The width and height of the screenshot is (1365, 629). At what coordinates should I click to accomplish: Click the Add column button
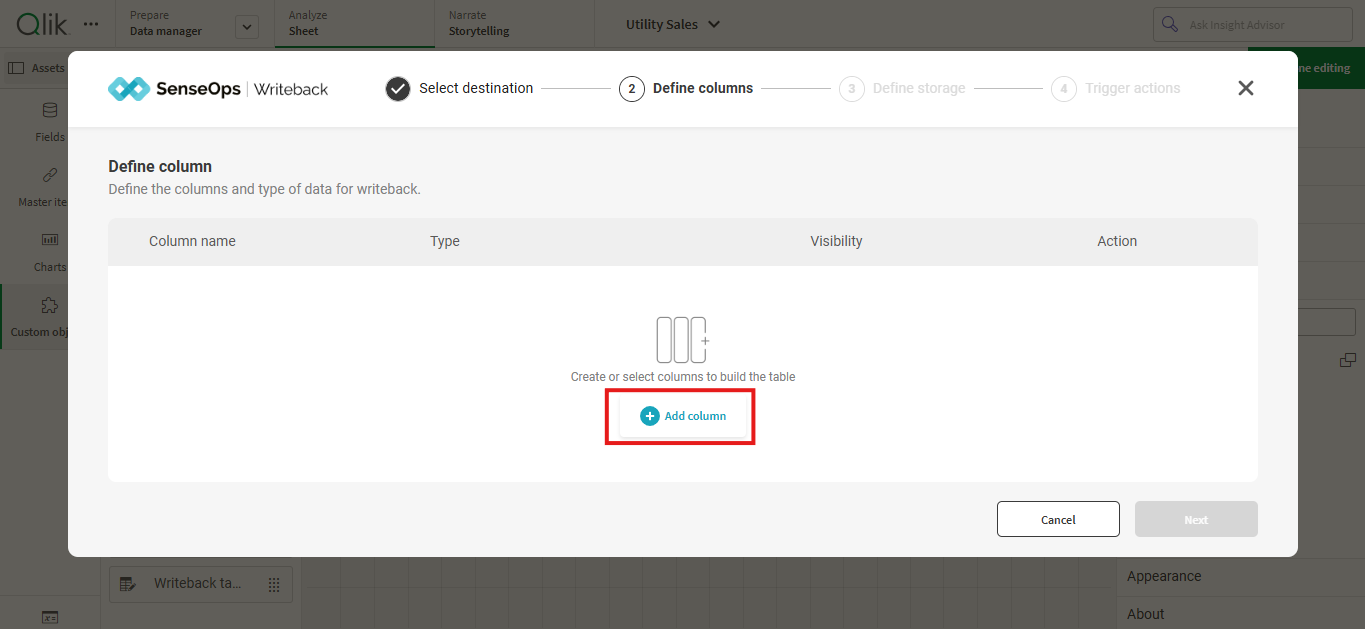tap(682, 416)
